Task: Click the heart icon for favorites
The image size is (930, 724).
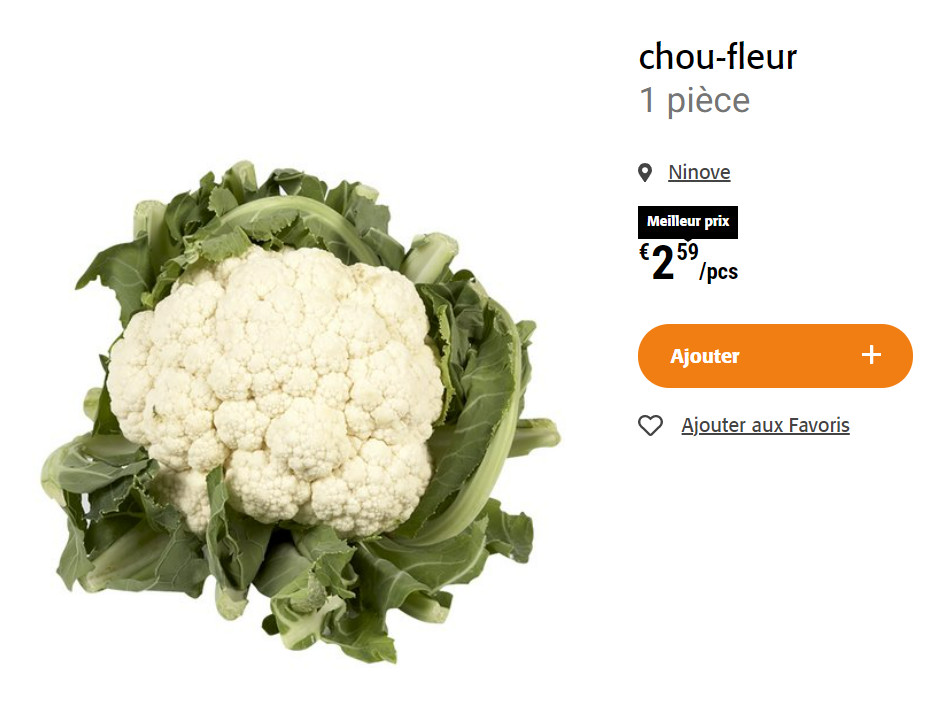Action: pos(650,425)
